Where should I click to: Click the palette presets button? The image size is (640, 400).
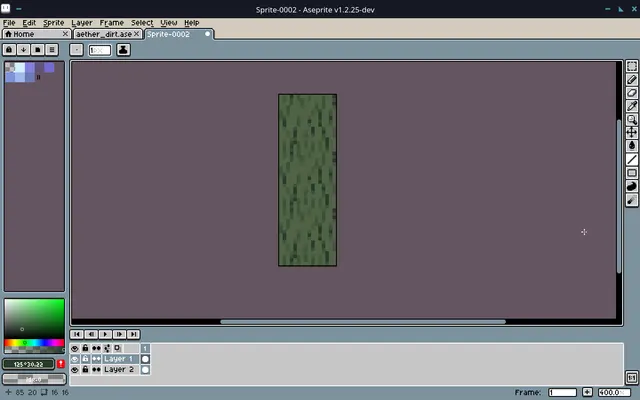pyautogui.click(x=38, y=50)
